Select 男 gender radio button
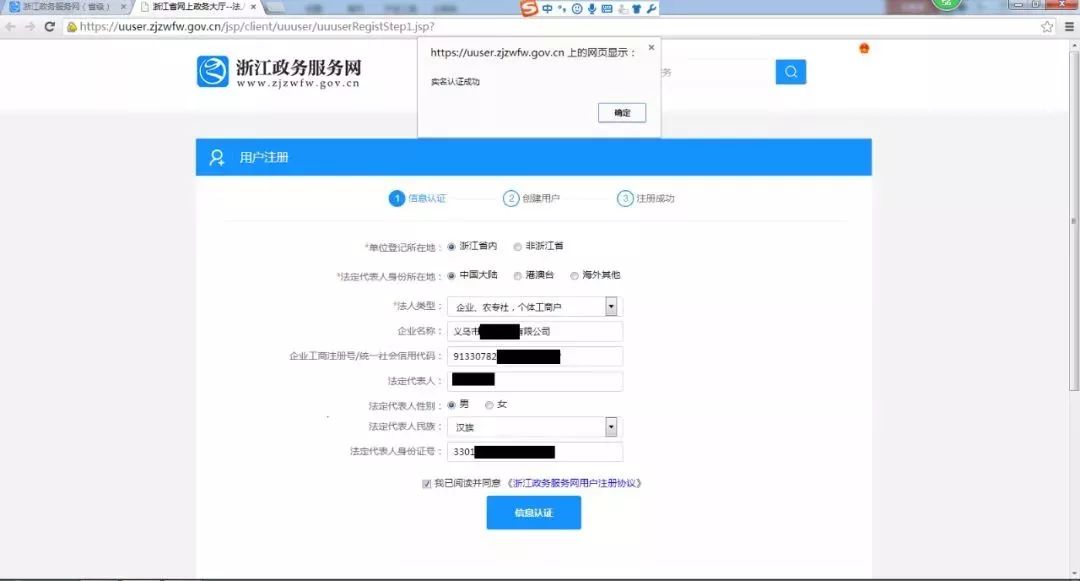Image resolution: width=1080 pixels, height=581 pixels. pyautogui.click(x=451, y=405)
